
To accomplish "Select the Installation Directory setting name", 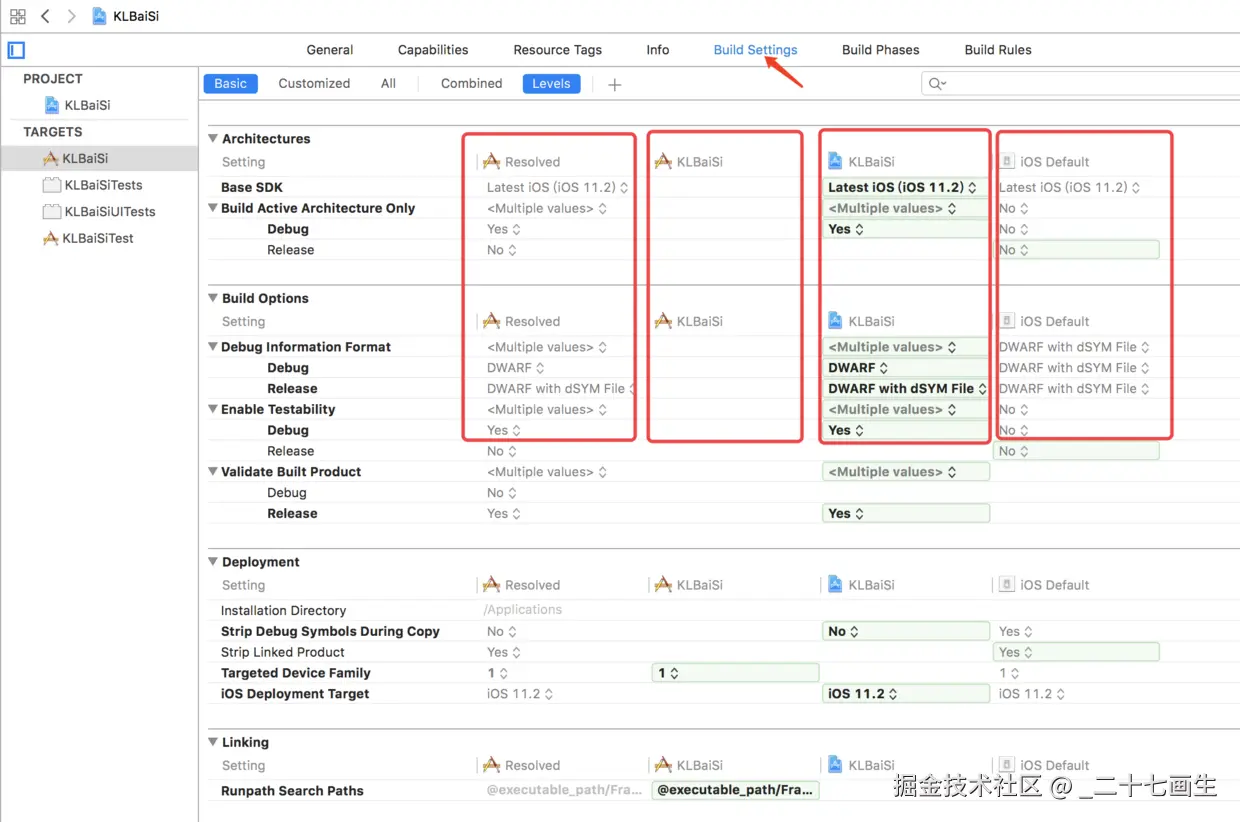I will 283,610.
